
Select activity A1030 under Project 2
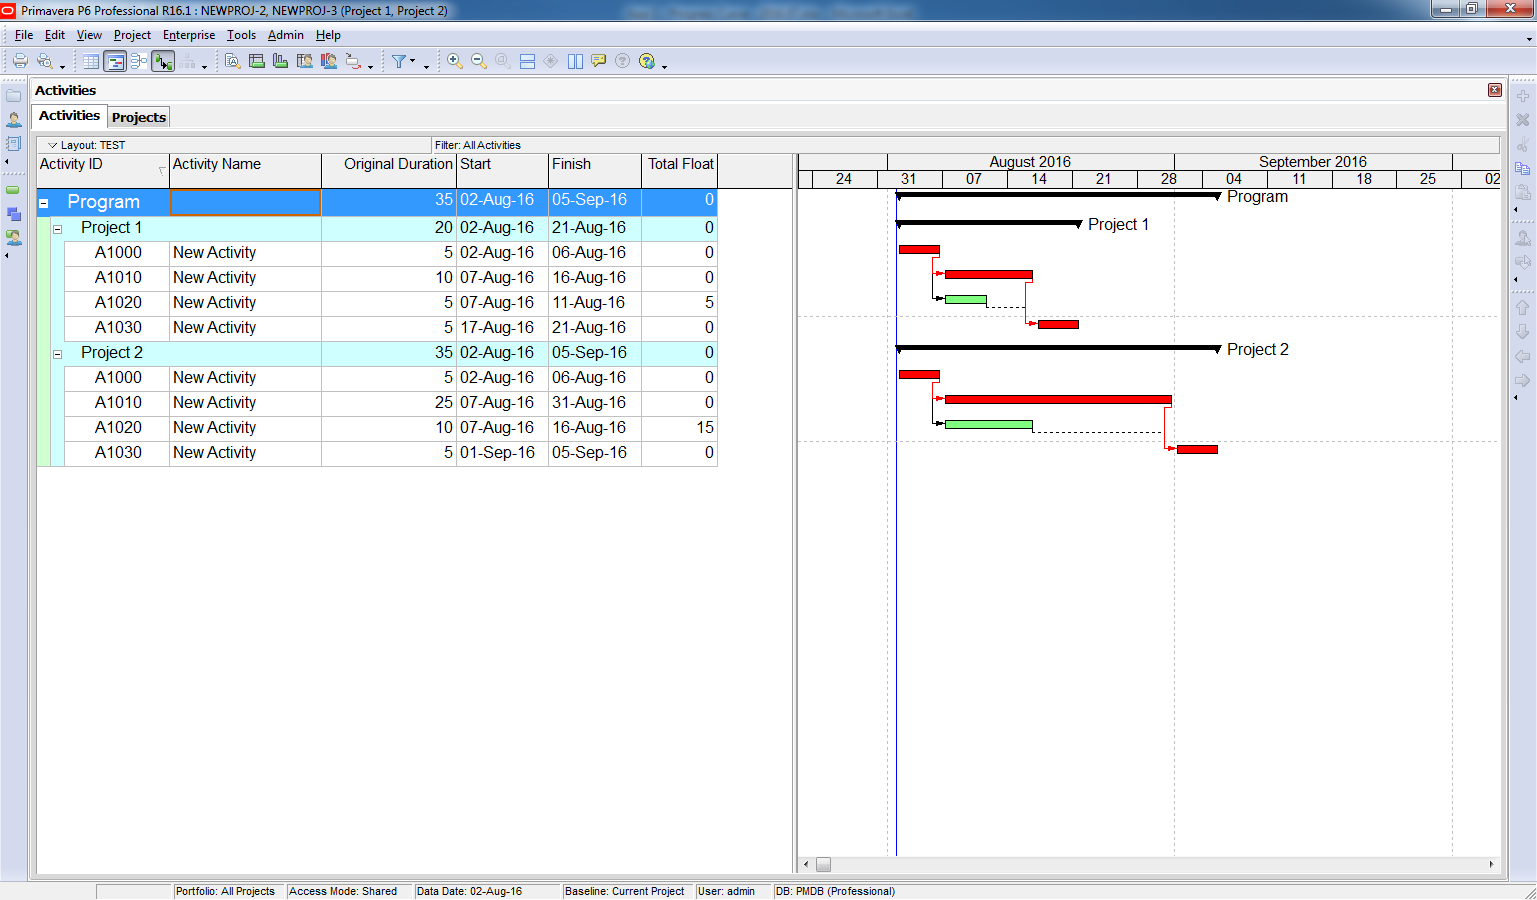point(120,452)
